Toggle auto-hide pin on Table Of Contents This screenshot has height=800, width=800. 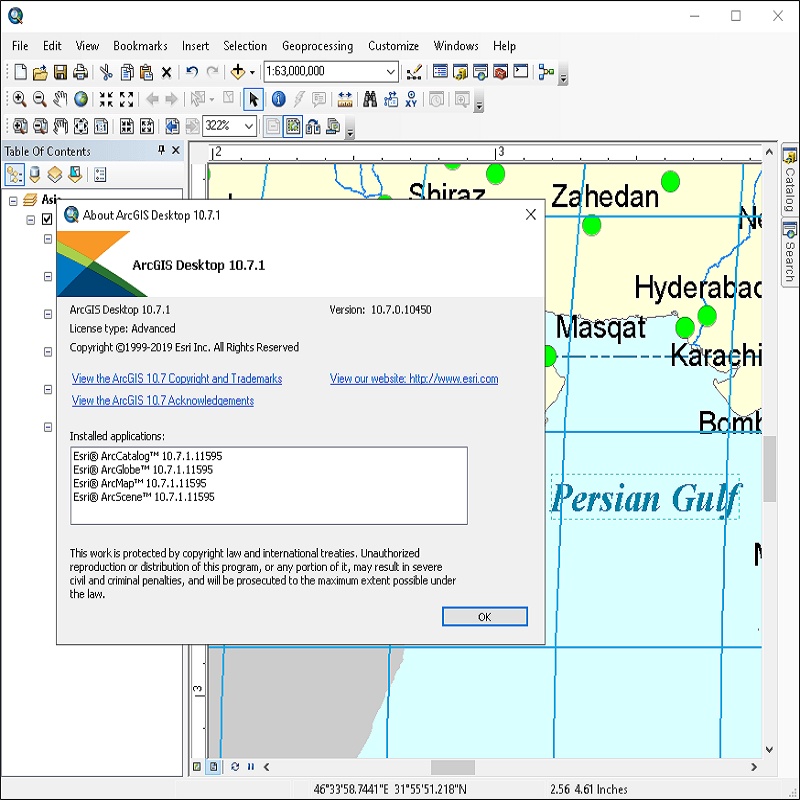click(x=162, y=151)
